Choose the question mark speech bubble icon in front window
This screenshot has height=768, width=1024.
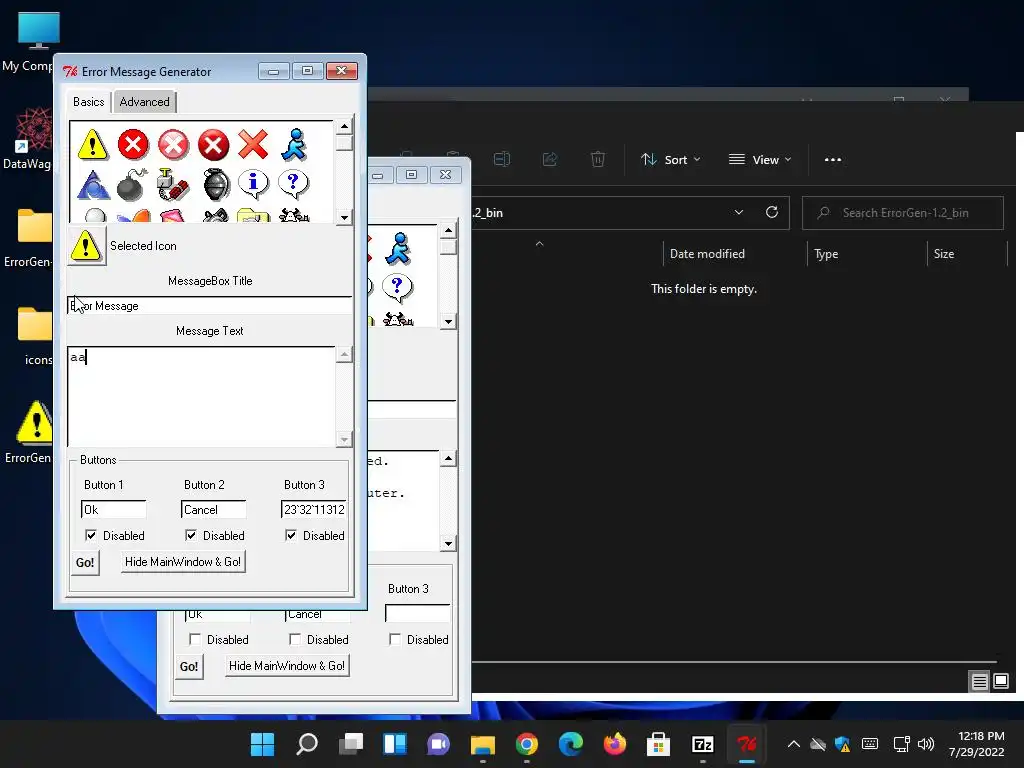click(293, 184)
